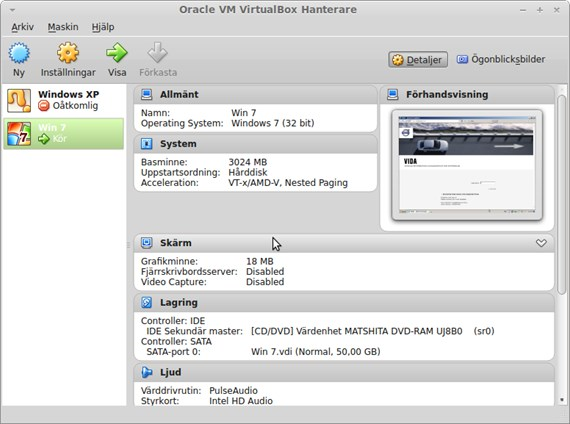570x424 pixels.
Task: Open the Allmänt section header
Action: coord(256,95)
